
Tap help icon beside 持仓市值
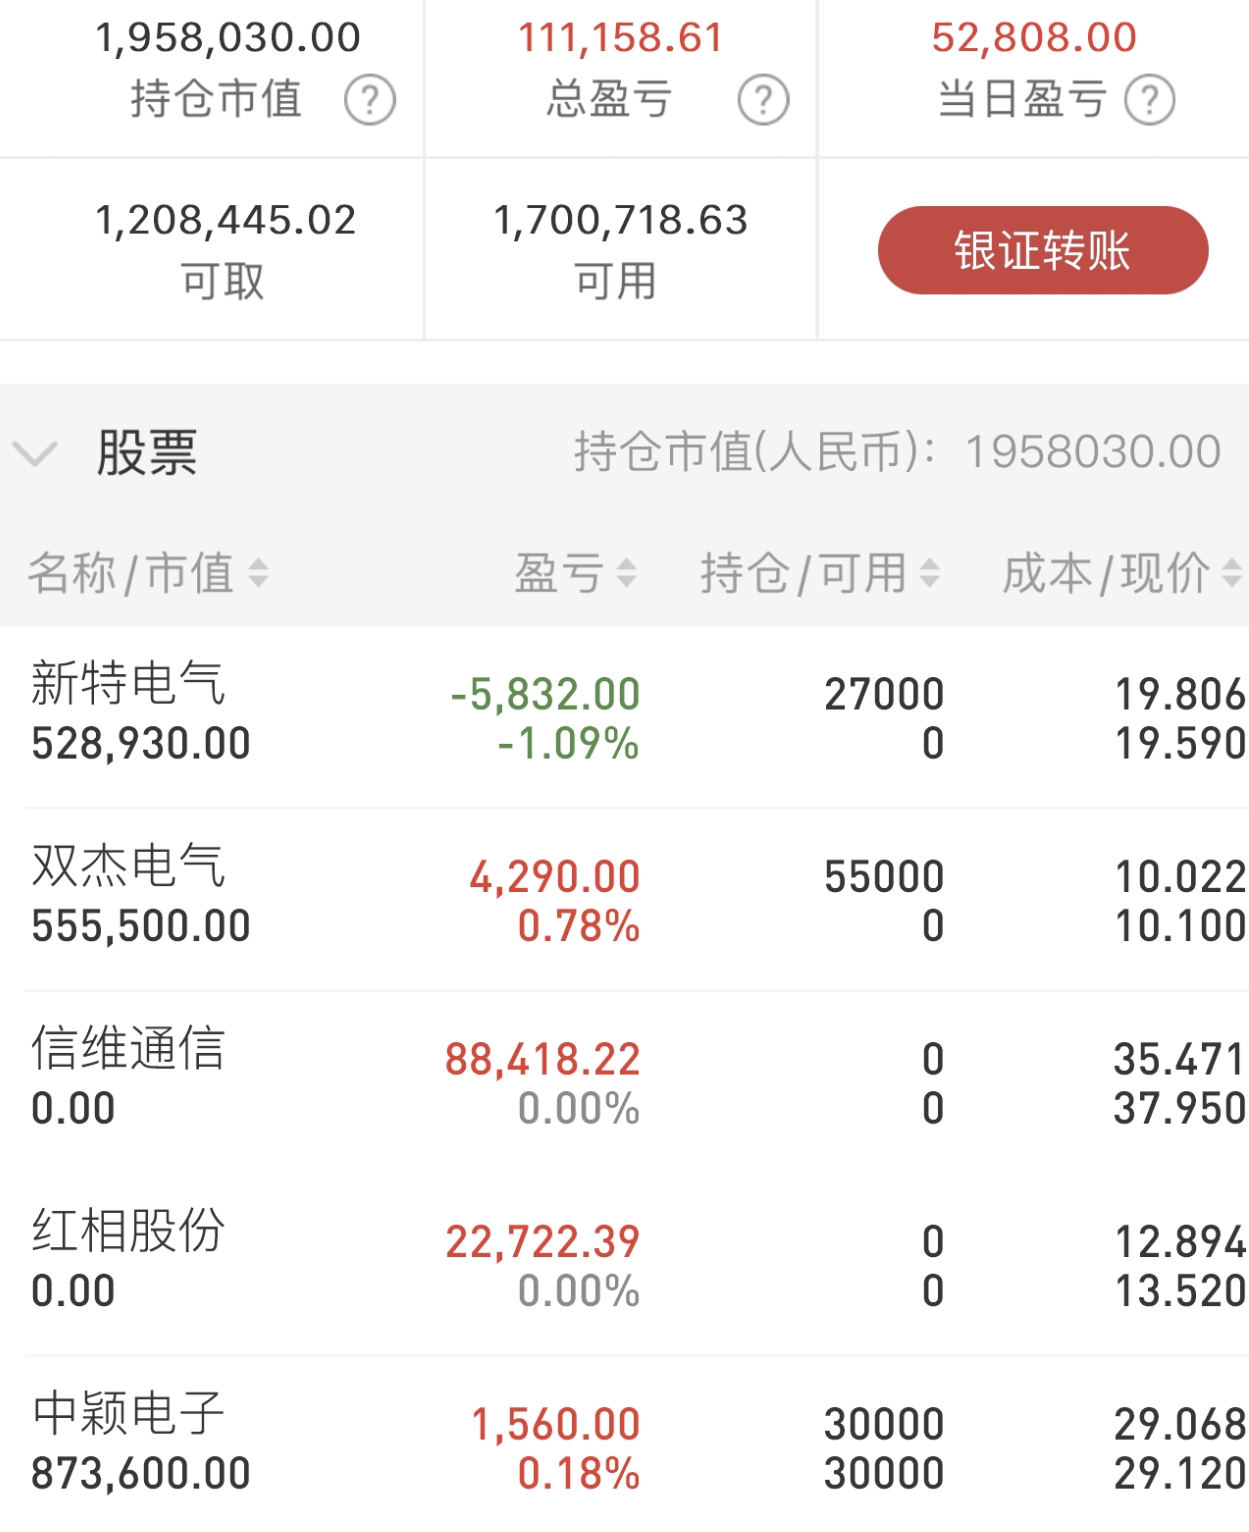click(370, 100)
